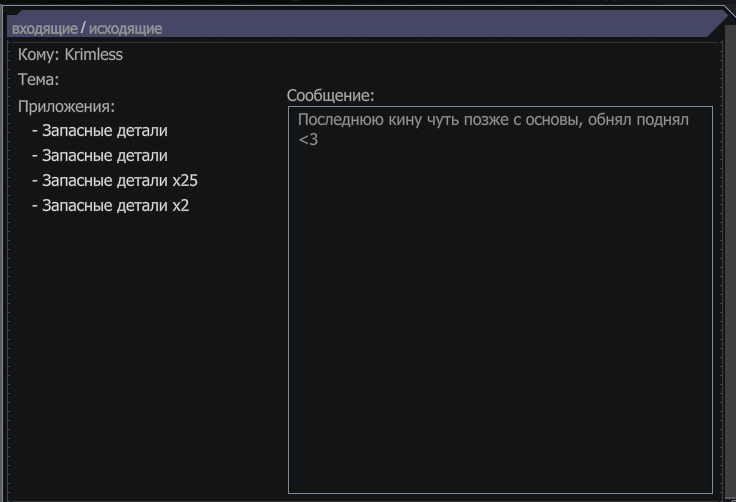Click the Приложения: section heading
Viewport: 736px width, 502px height.
66,107
